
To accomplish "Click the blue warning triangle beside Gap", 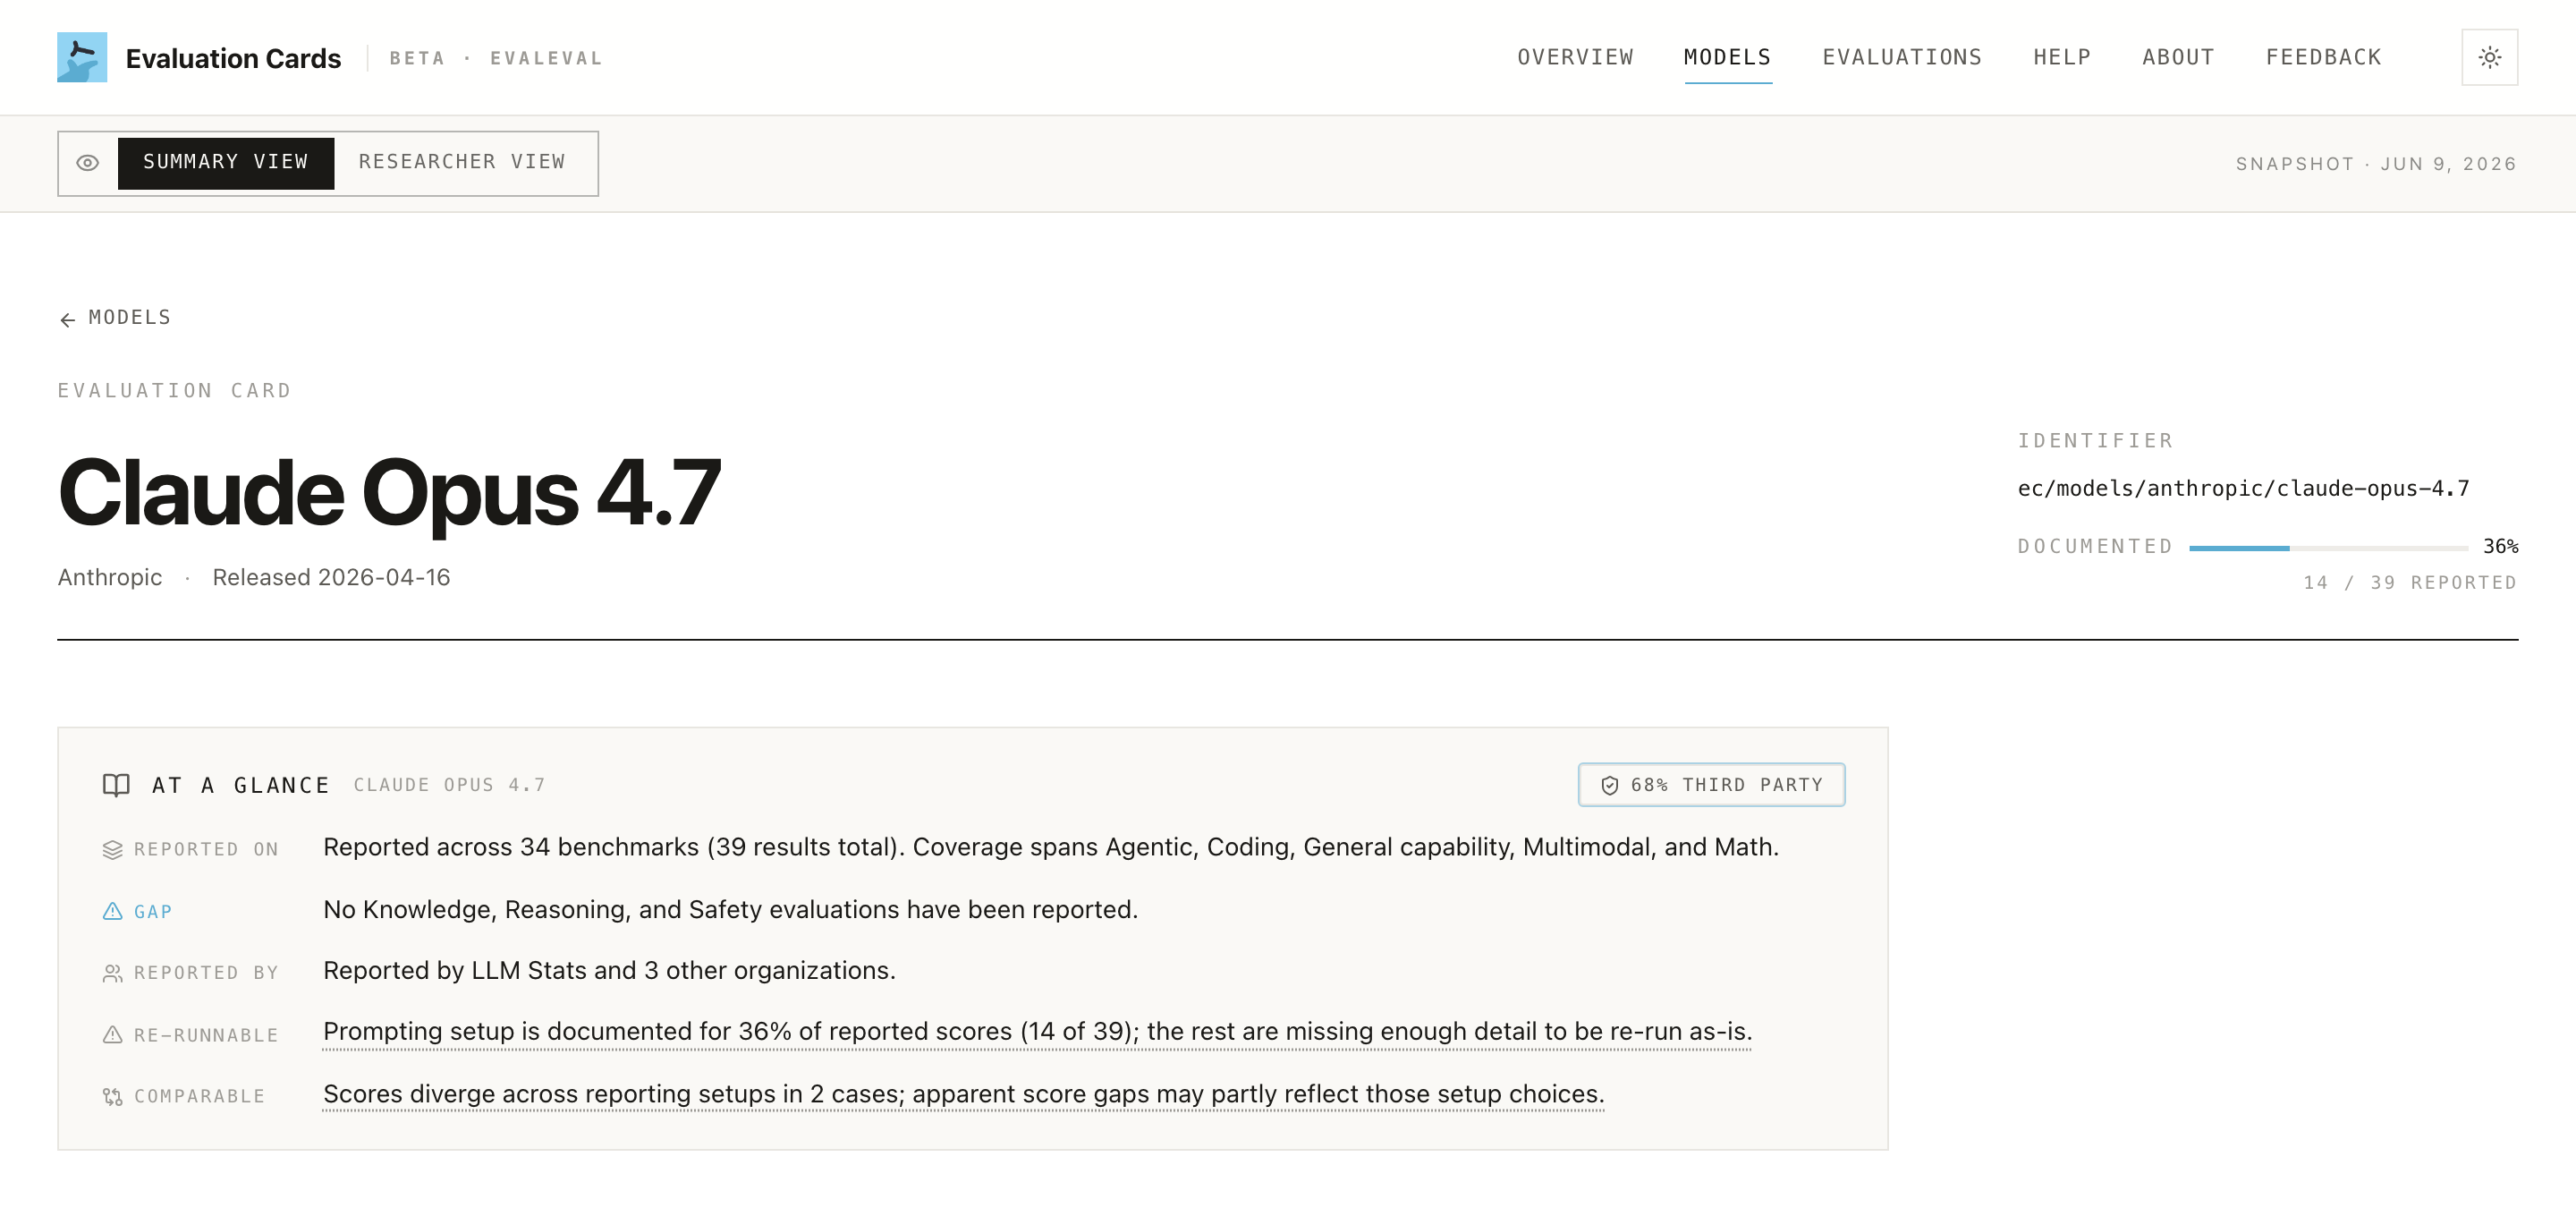I will (112, 911).
